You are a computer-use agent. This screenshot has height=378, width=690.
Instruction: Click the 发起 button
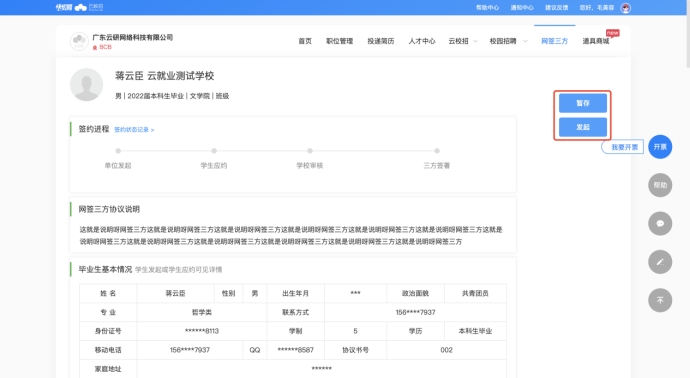click(x=583, y=127)
